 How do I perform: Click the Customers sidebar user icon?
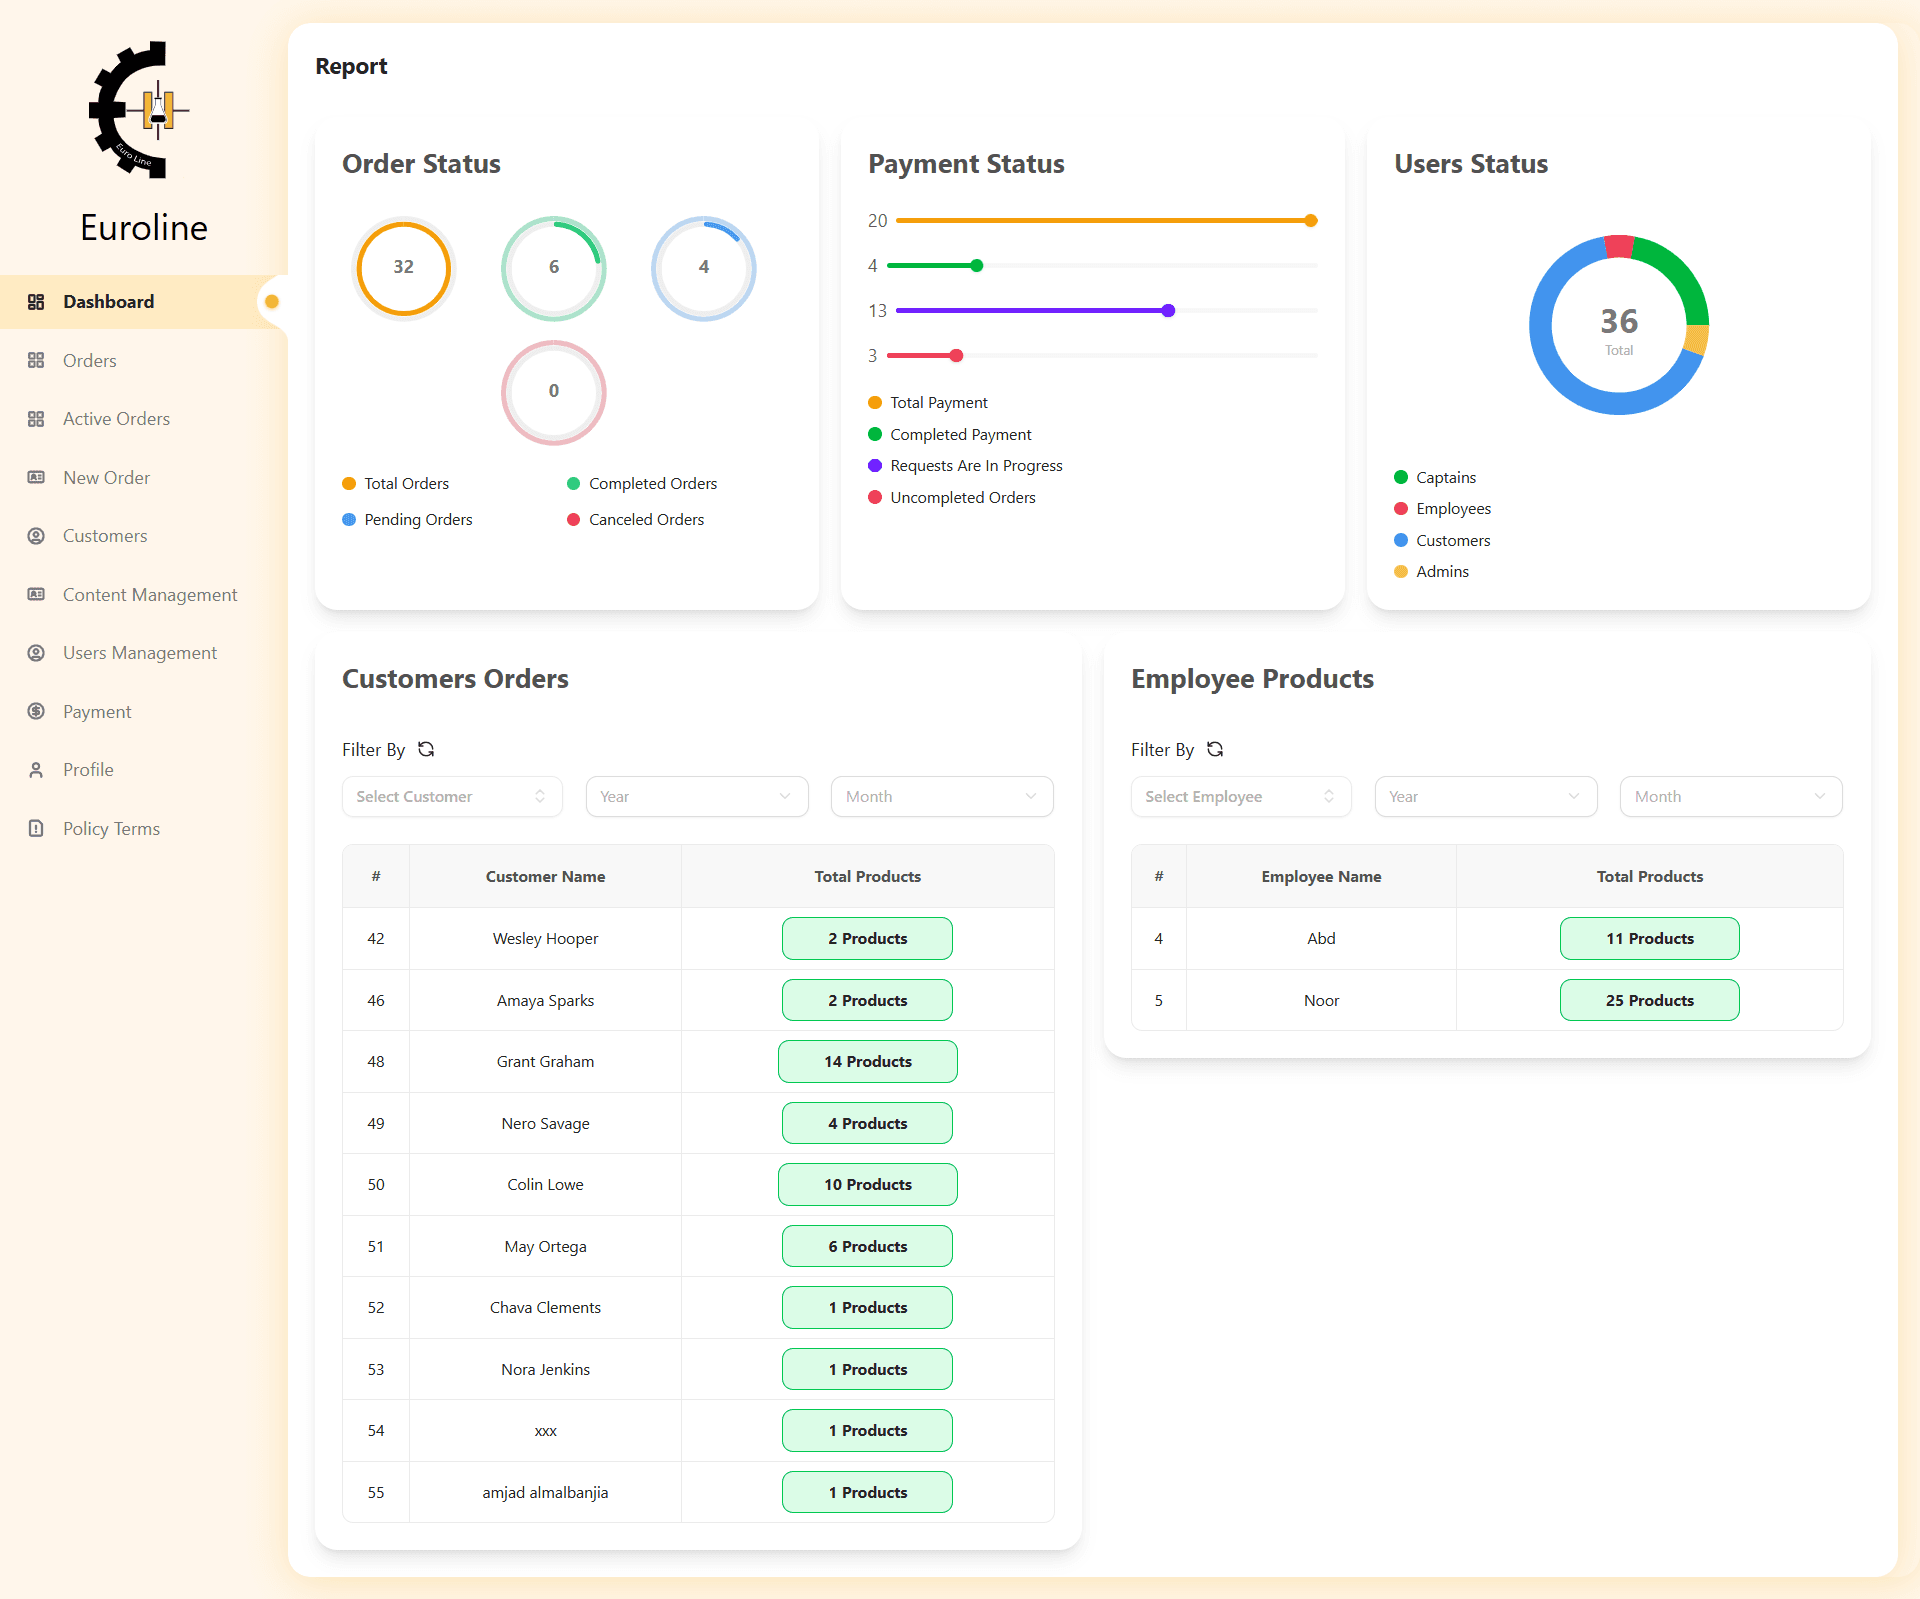[36, 536]
